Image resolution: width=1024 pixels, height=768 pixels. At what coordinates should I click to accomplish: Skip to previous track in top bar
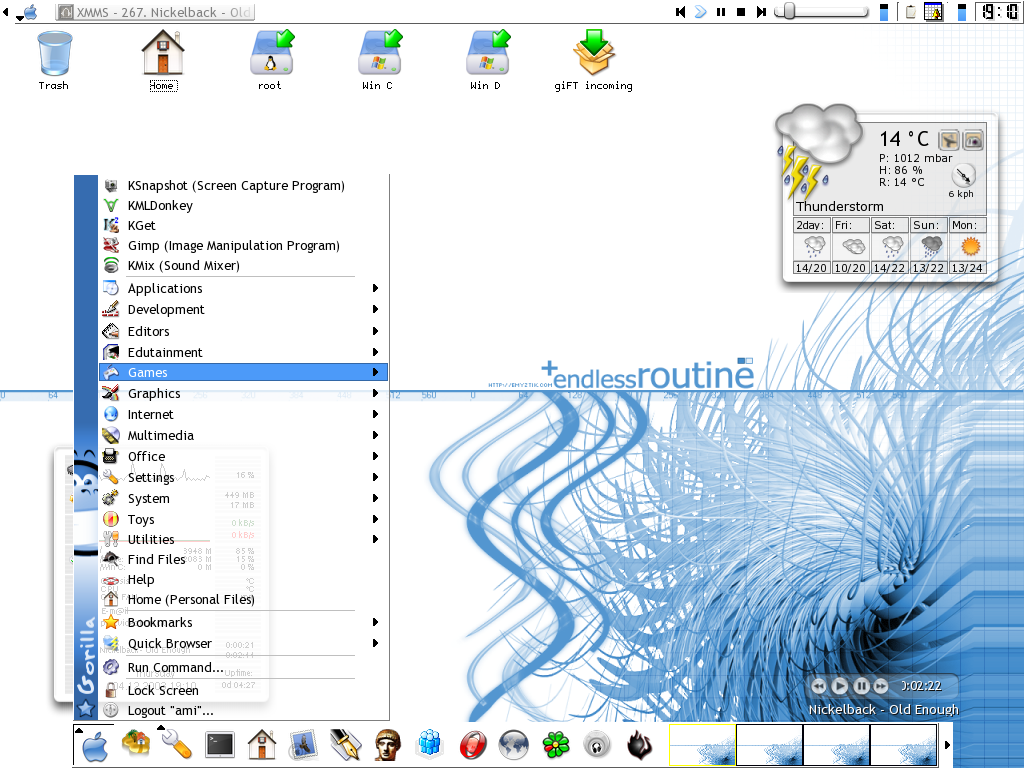tap(680, 12)
